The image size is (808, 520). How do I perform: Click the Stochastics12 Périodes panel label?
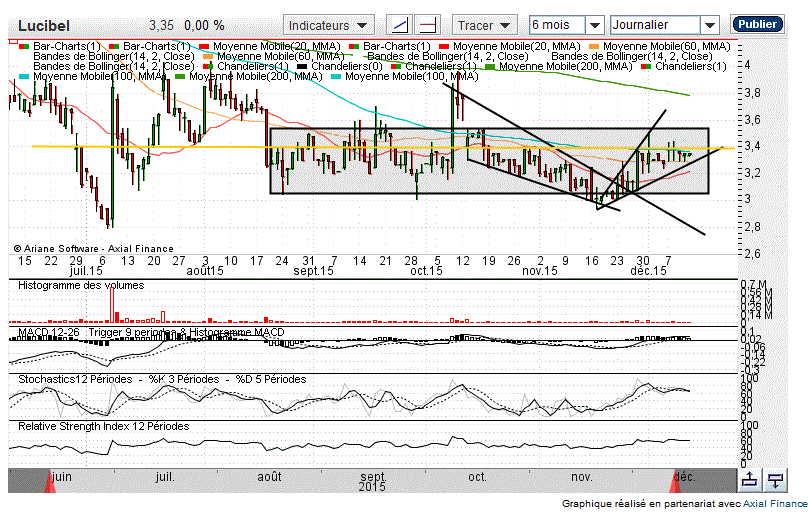75,379
